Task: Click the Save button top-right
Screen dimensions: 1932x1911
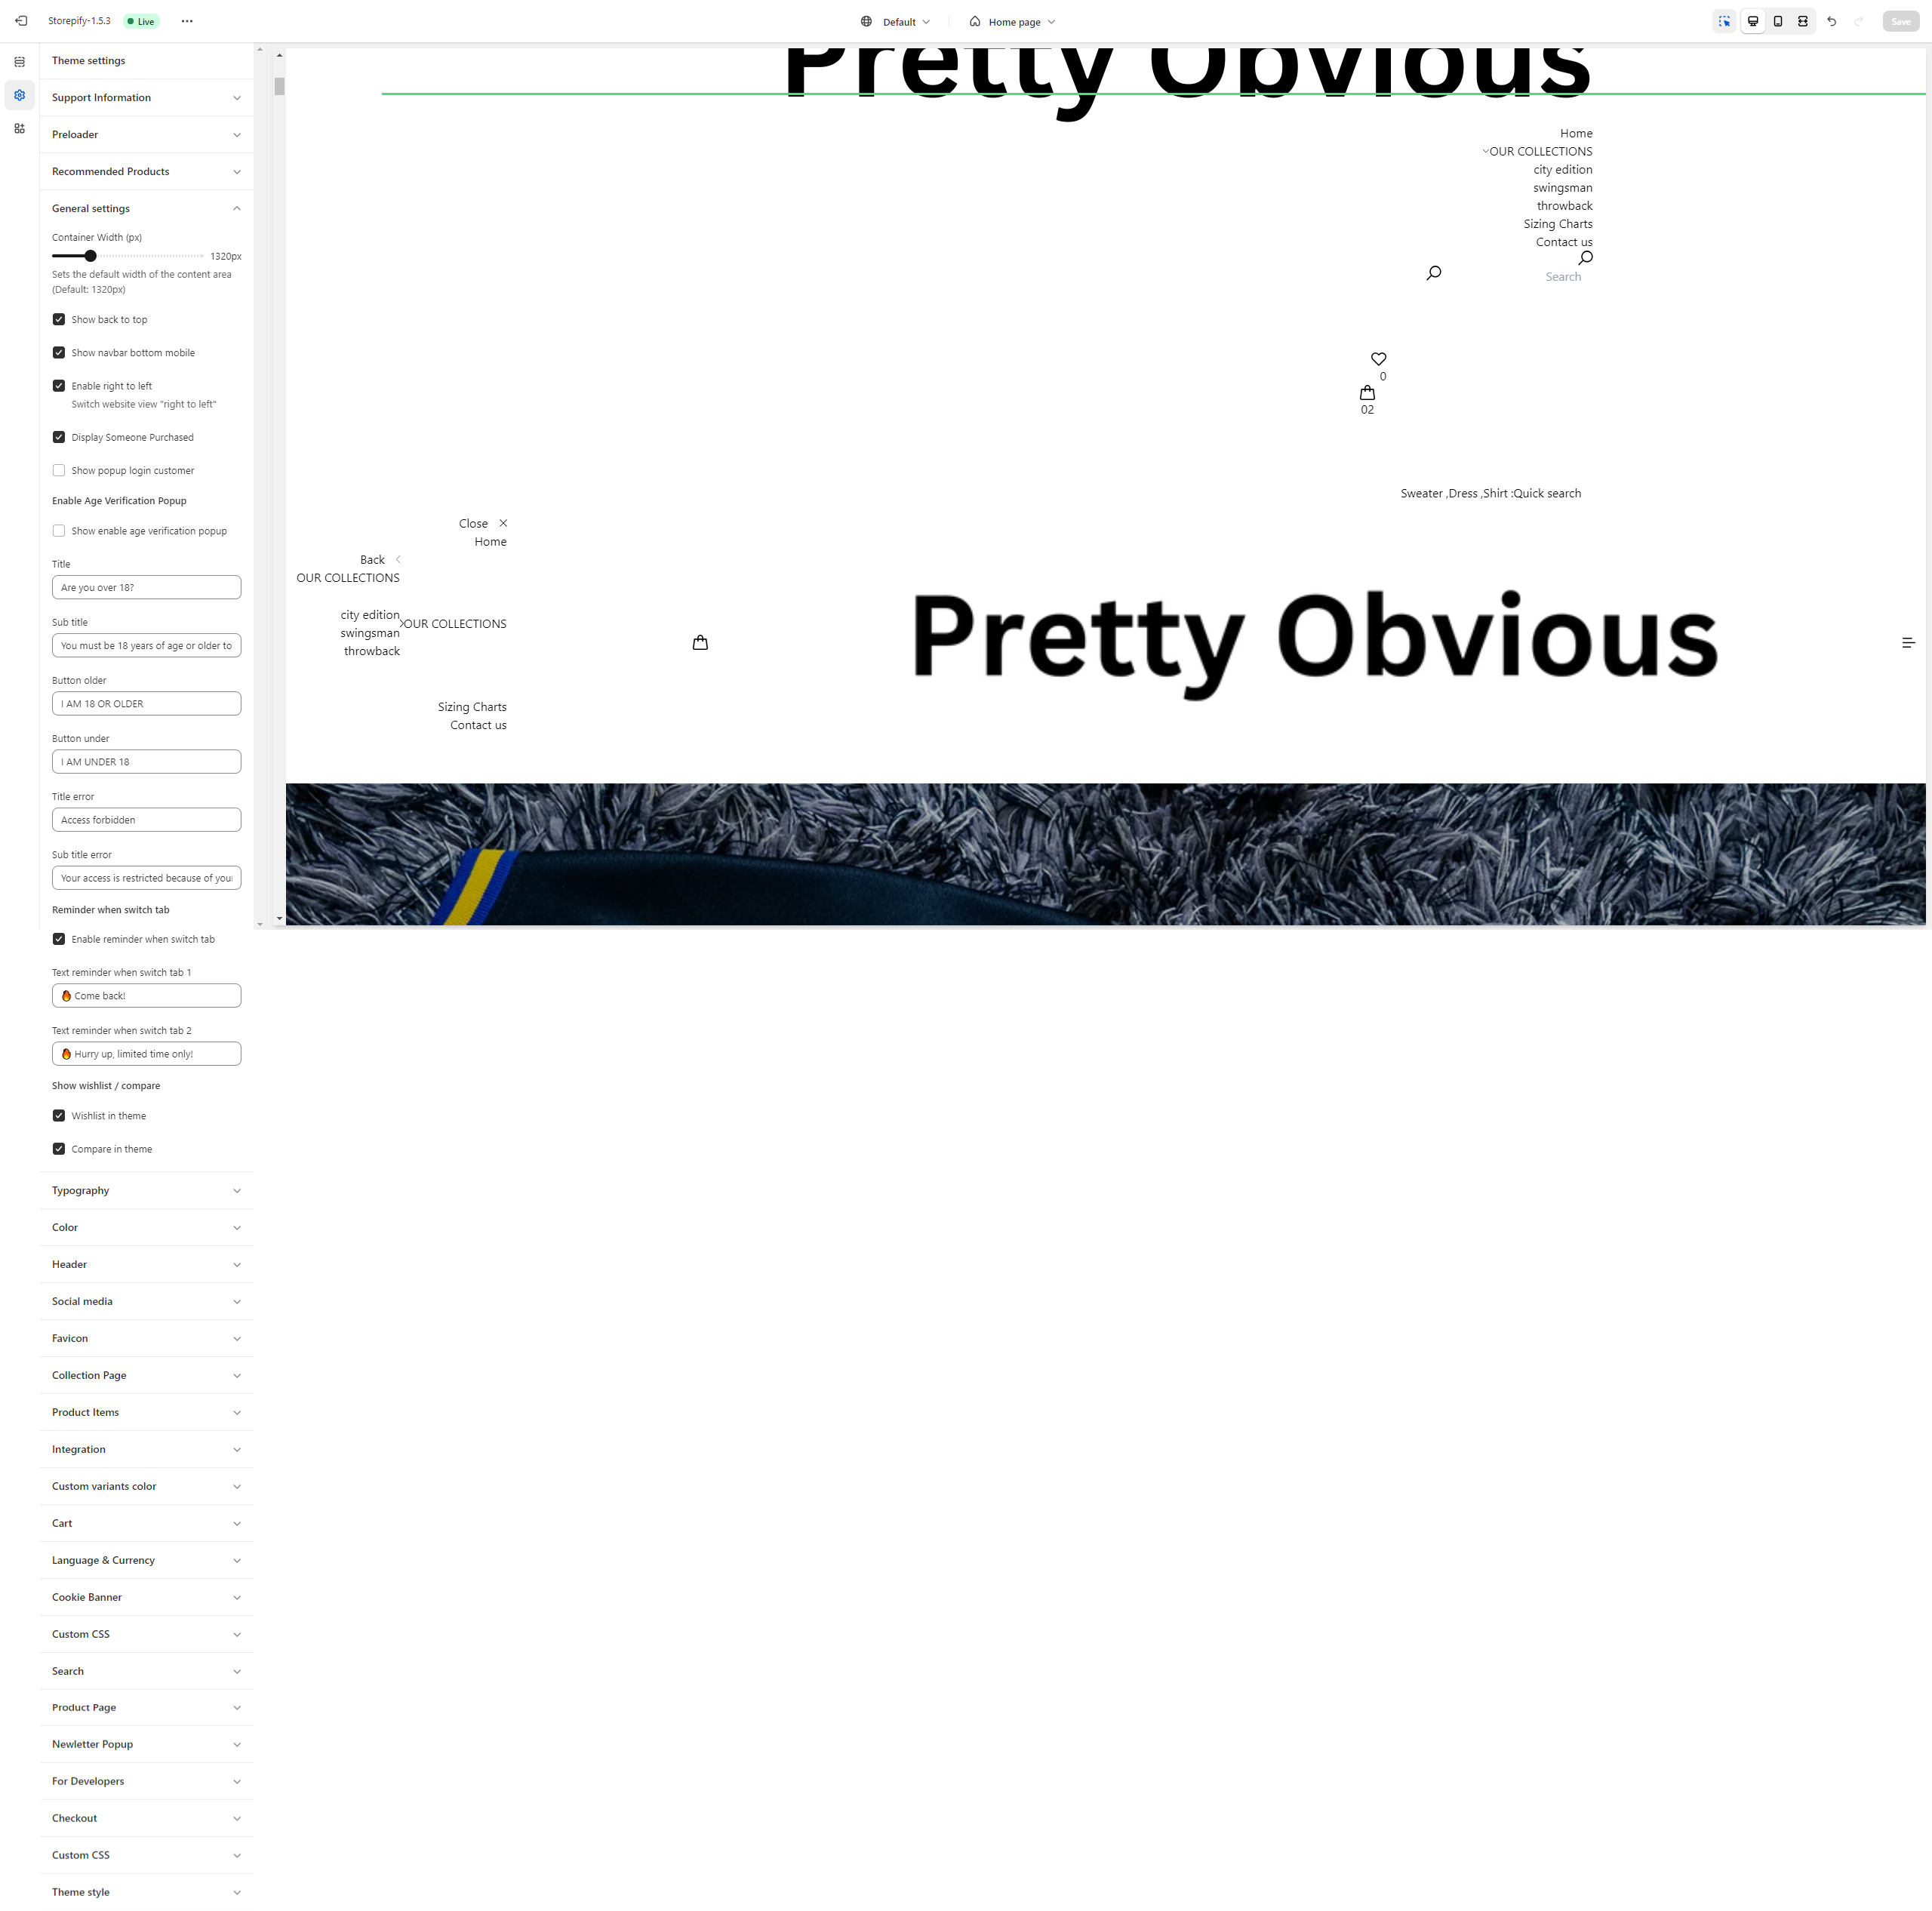Action: tap(1903, 20)
